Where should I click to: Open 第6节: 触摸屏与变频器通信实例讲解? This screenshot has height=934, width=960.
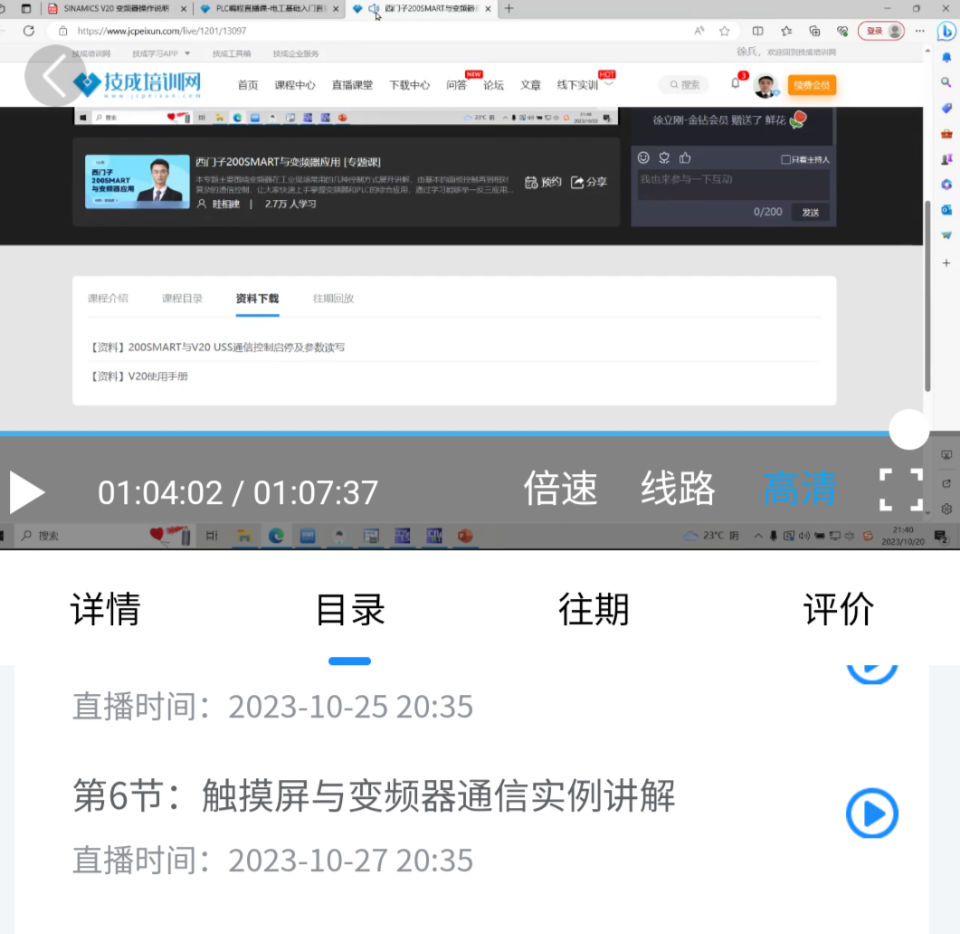374,796
